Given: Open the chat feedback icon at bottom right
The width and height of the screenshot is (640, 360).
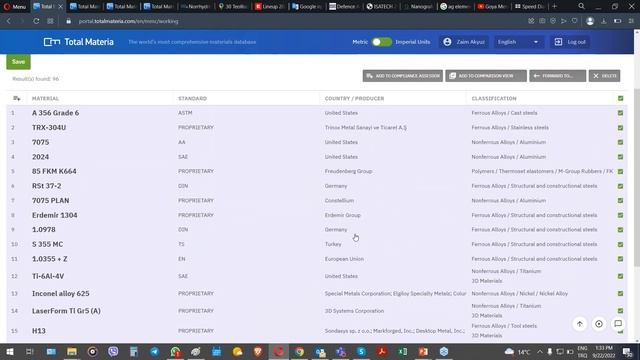Looking at the screenshot, I should click(618, 324).
